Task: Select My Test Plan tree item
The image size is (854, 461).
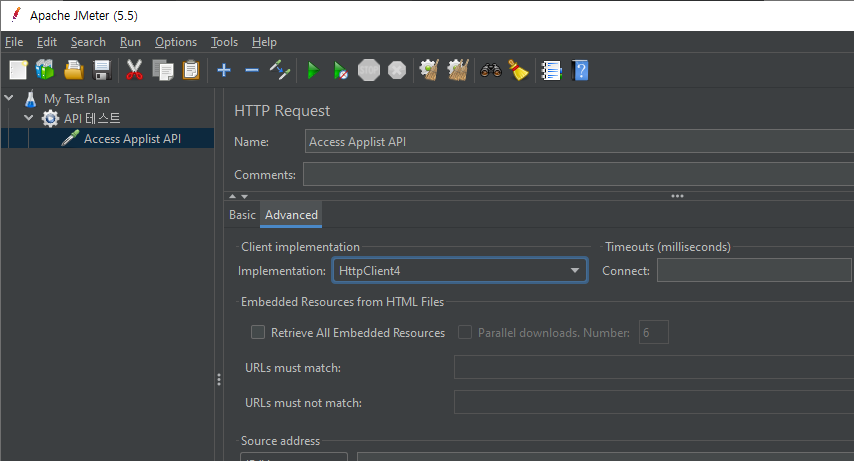Action: click(x=77, y=99)
